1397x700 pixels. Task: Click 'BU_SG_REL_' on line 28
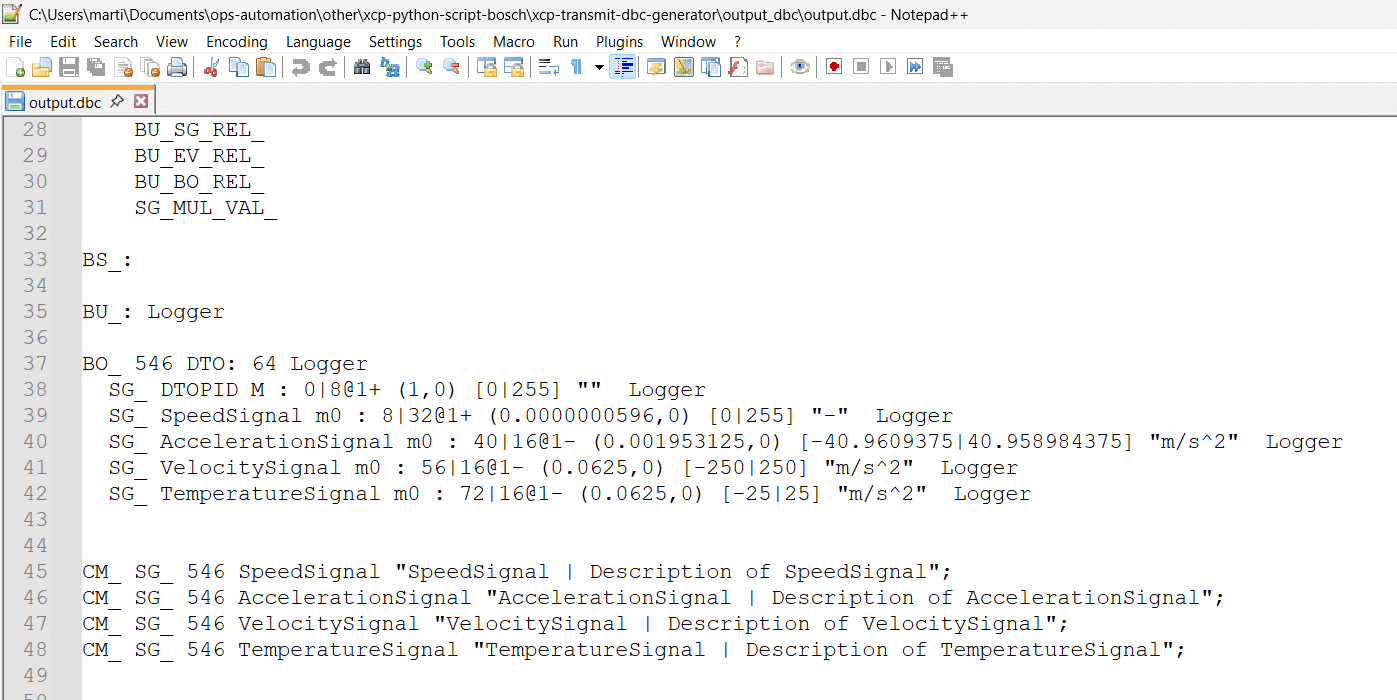pos(199,130)
